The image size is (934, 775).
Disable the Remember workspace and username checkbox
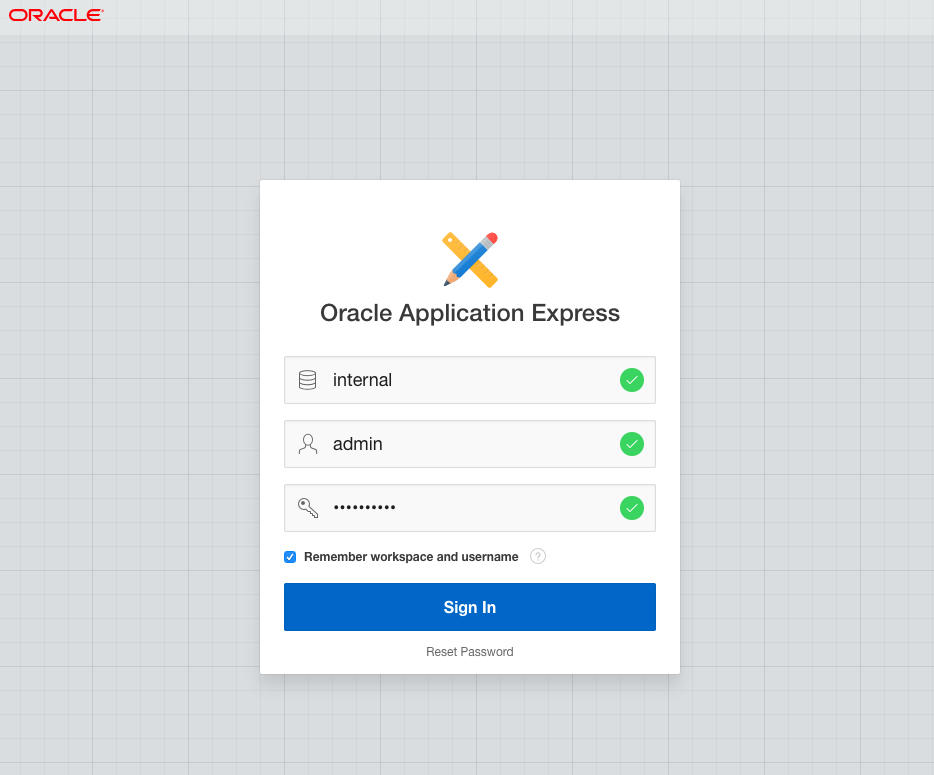click(x=290, y=556)
